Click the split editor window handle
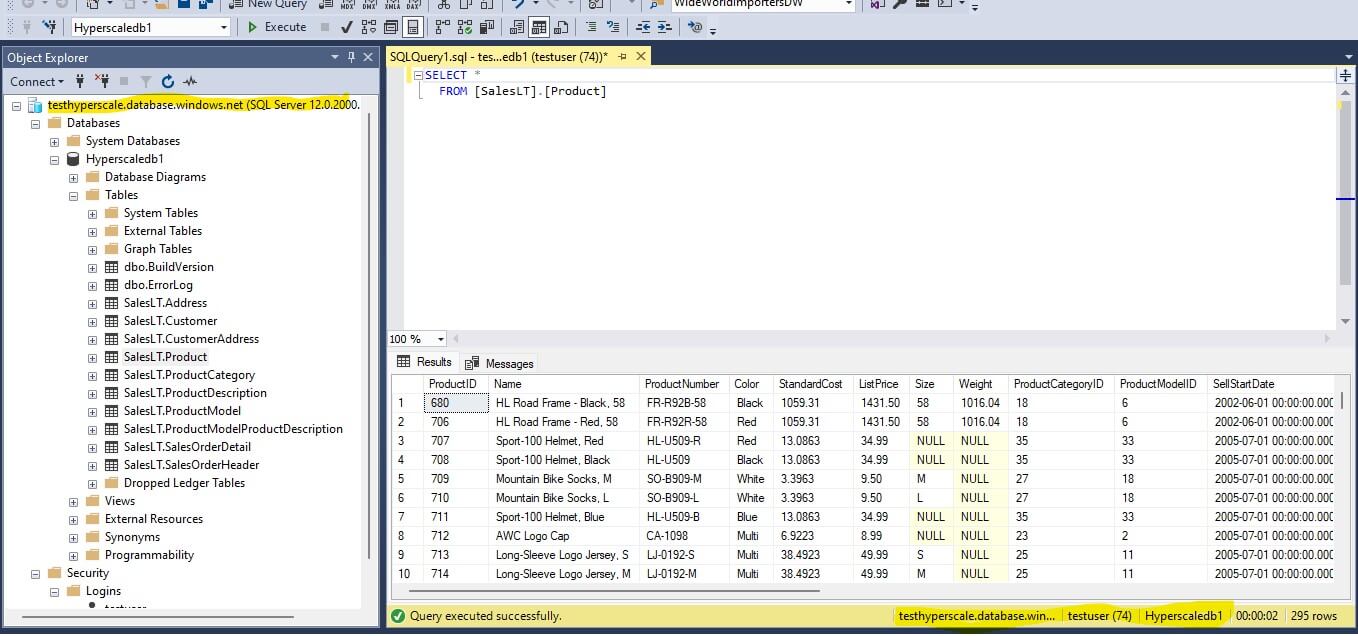Screen dimensions: 1358x636 click(x=1345, y=75)
